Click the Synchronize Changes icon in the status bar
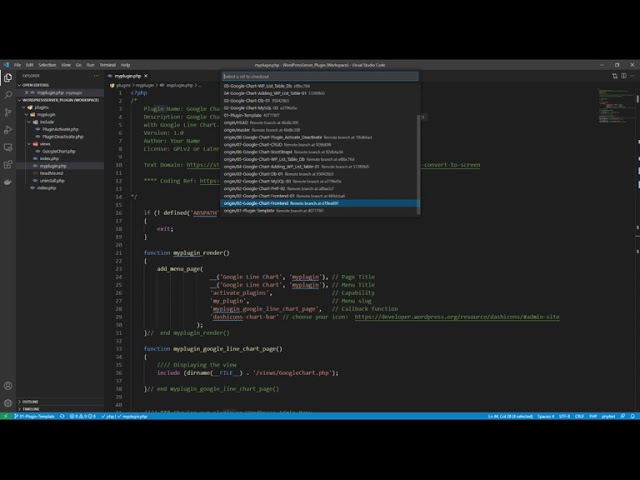Image resolution: width=640 pixels, height=480 pixels. [x=62, y=416]
